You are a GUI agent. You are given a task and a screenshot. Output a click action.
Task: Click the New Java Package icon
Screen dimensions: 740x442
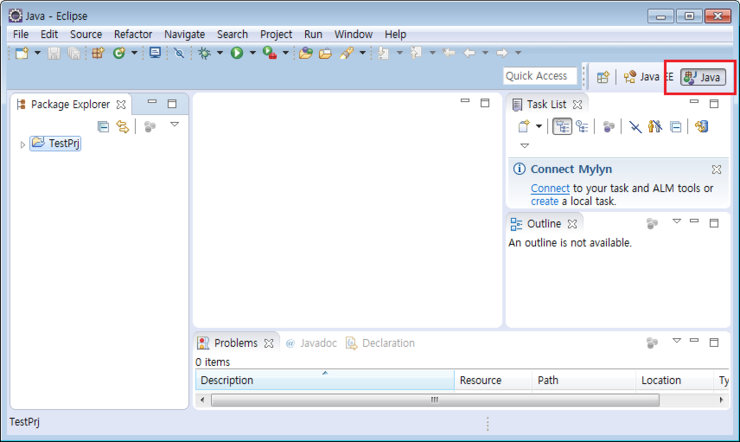(98, 53)
